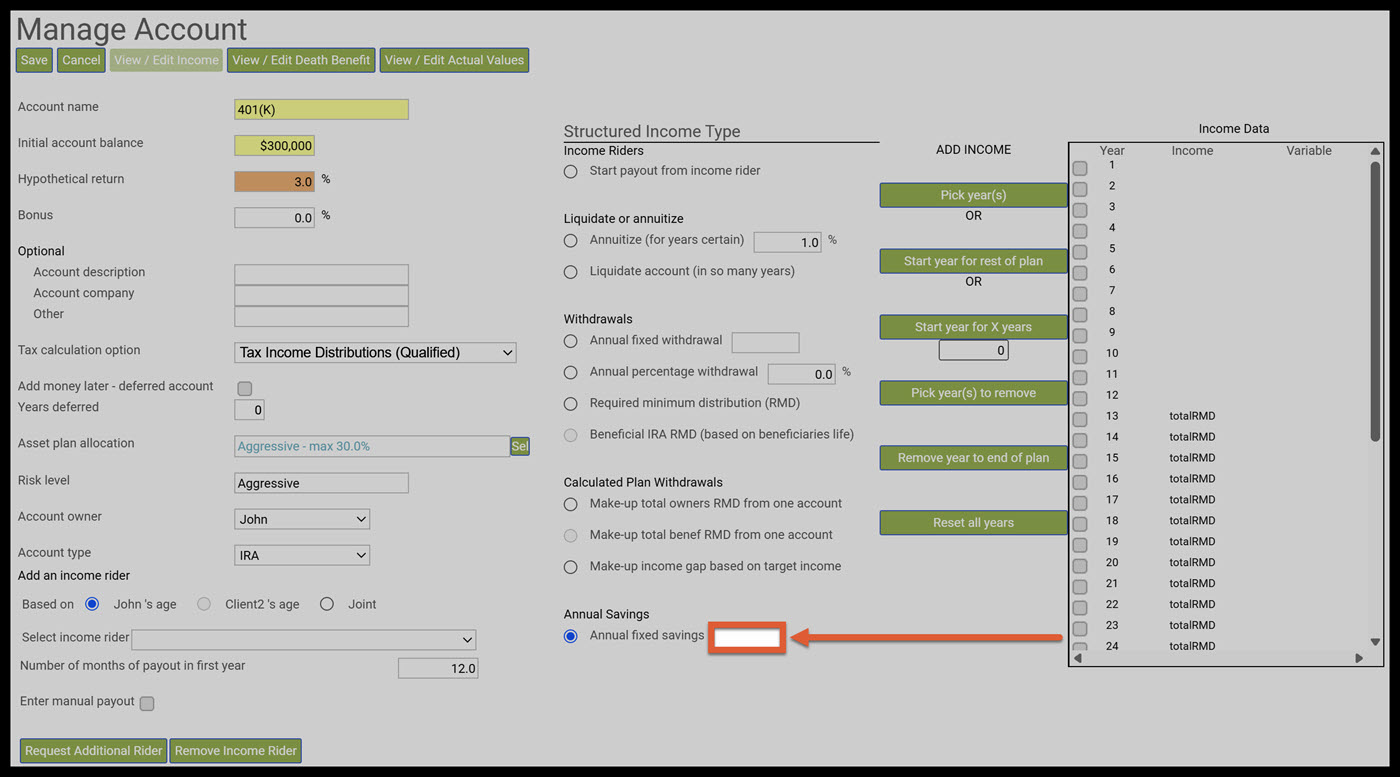Click the Reset all years button
Viewport: 1400px width, 777px height.
coord(973,523)
